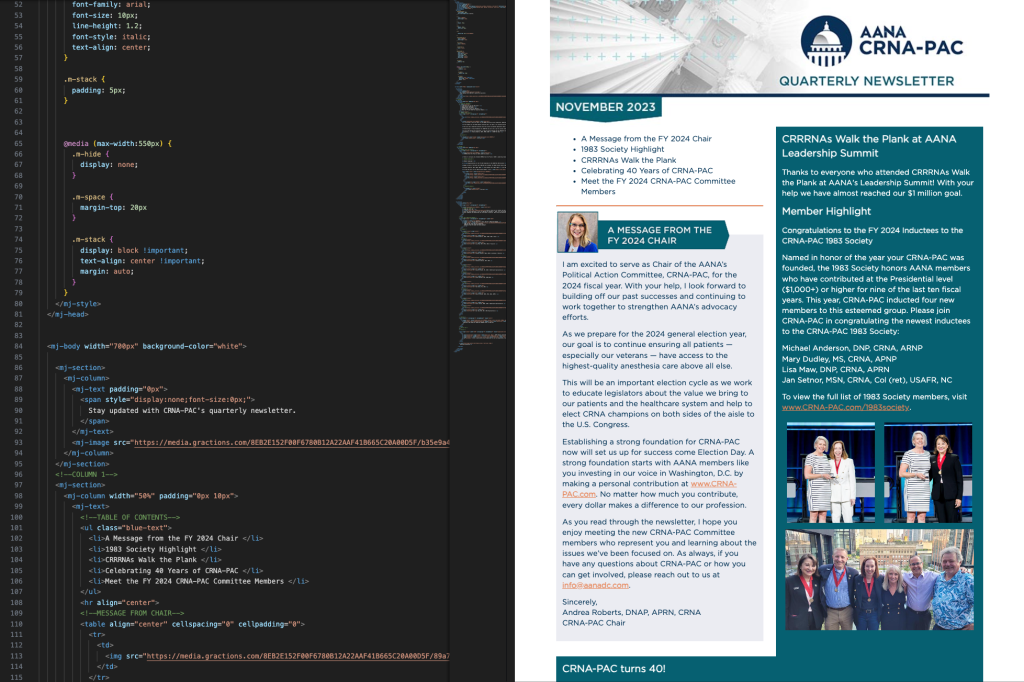Image resolution: width=1024 pixels, height=682 pixels.
Task: Click the '<!--TABLE OF CONTENTS-->' comment line
Action: coord(129,517)
